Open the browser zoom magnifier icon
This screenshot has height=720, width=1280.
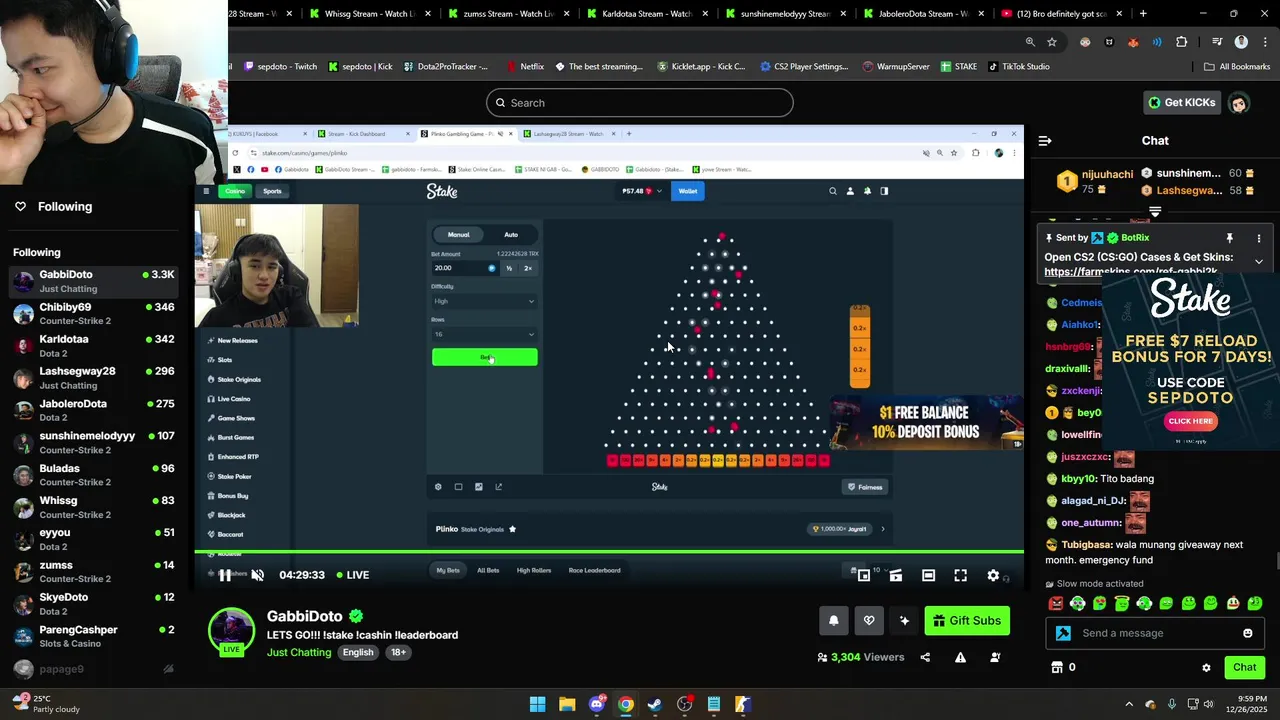click(x=1030, y=42)
